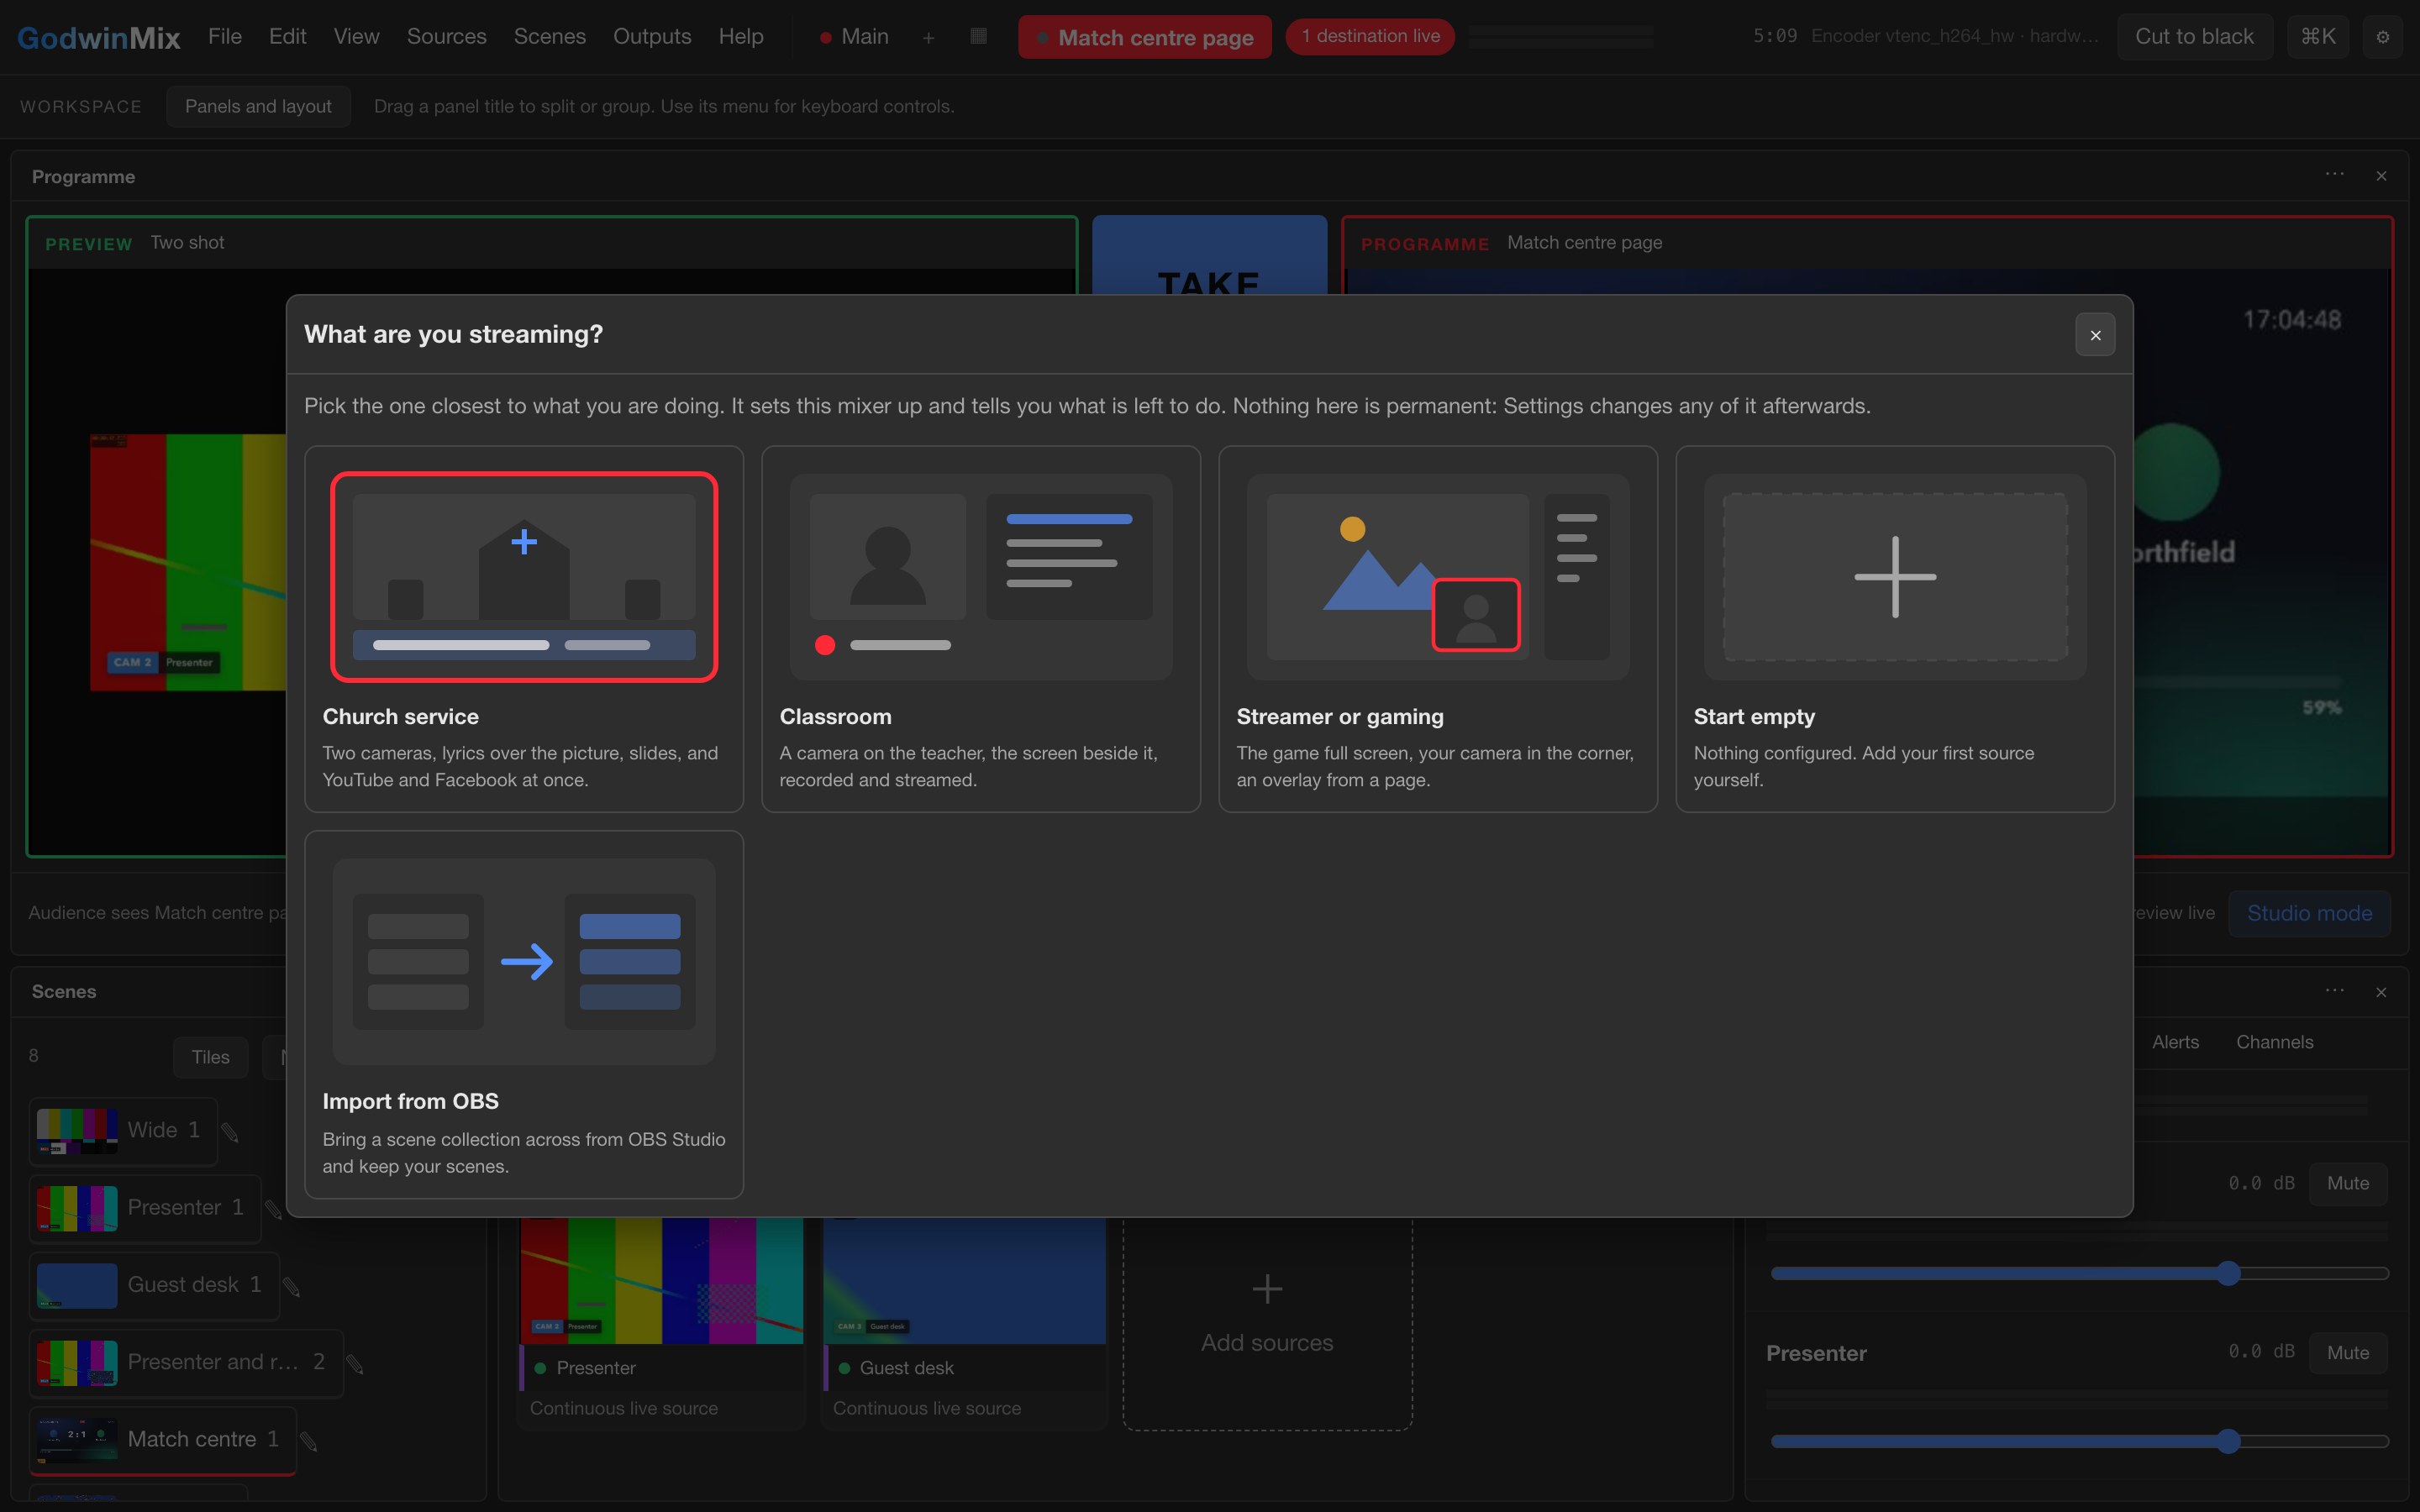The width and height of the screenshot is (2420, 1512).
Task: Open the ⌘K command palette
Action: pyautogui.click(x=2317, y=37)
